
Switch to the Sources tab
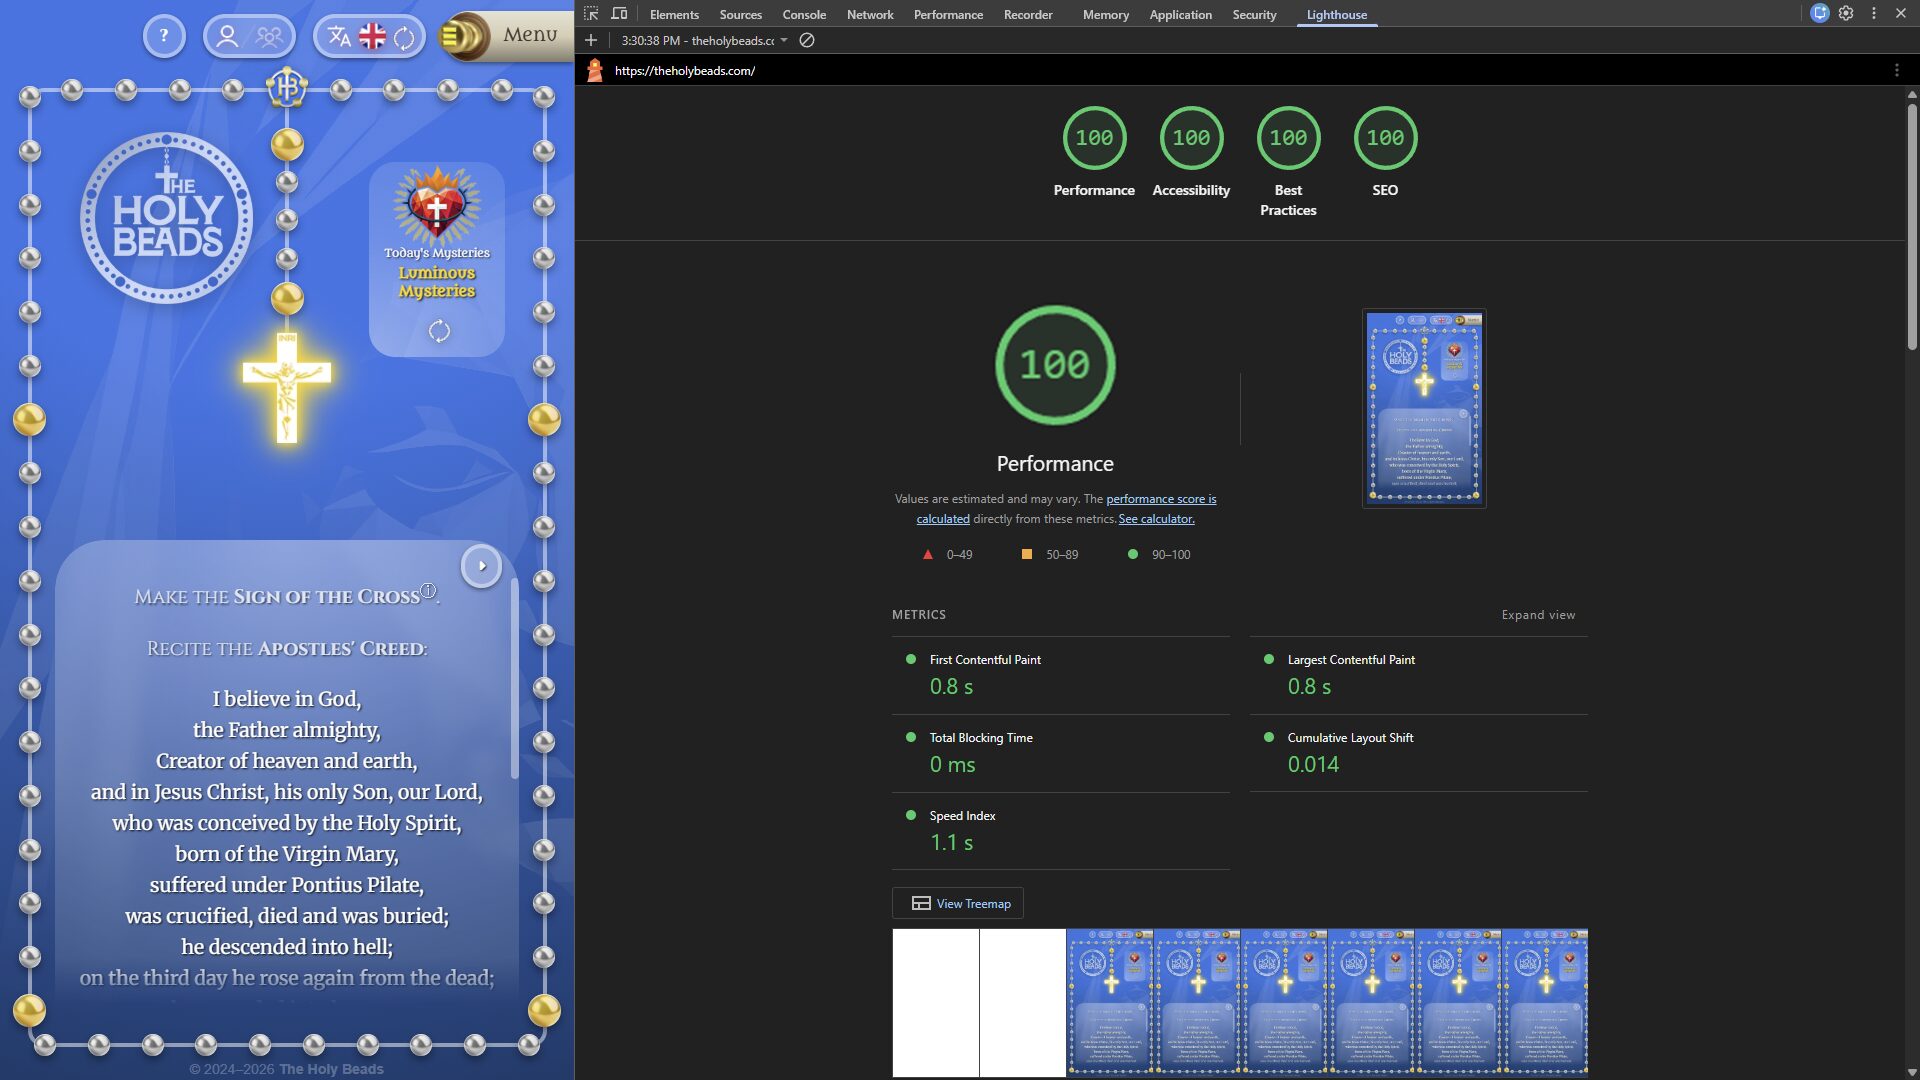741,15
